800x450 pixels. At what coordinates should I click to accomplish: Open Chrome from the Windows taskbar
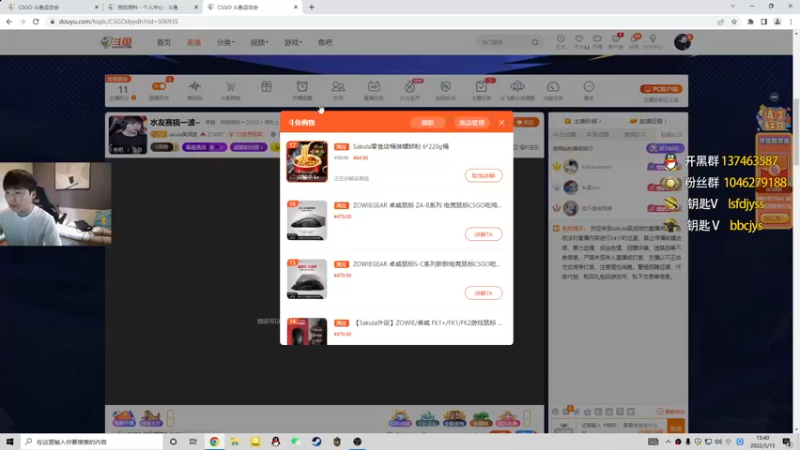214,441
